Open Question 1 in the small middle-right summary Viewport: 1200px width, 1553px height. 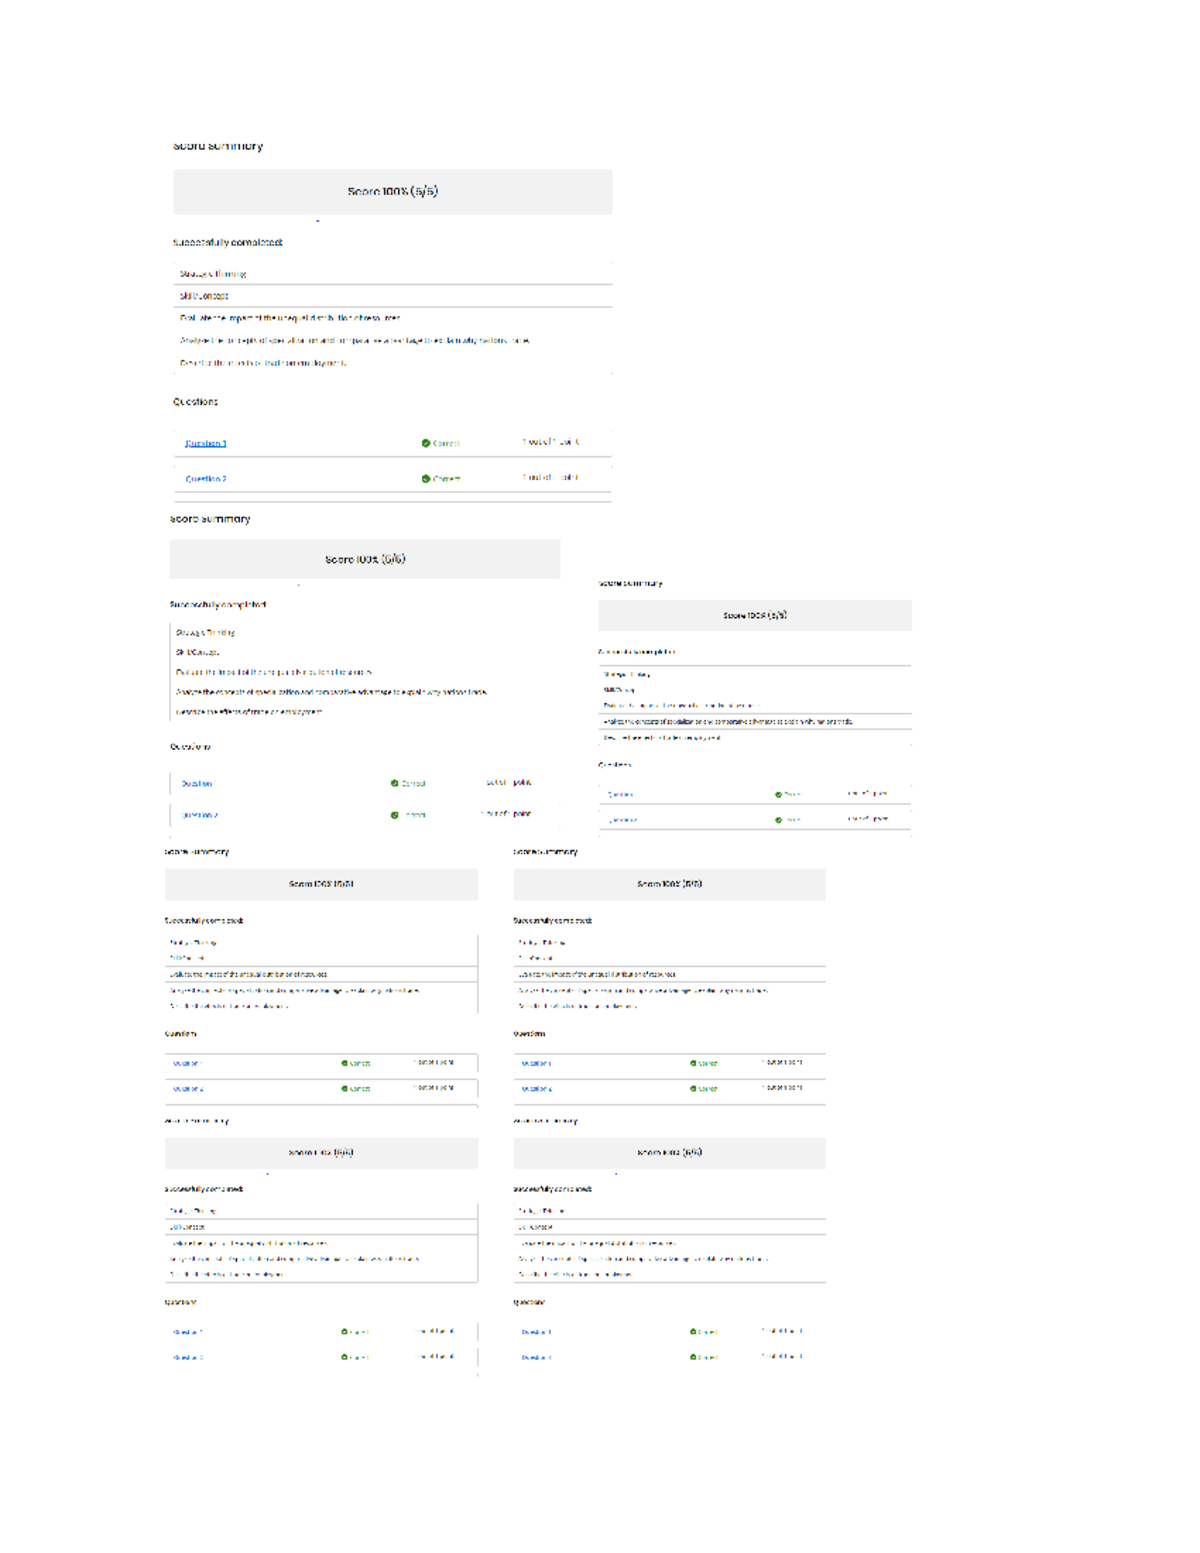click(x=620, y=795)
